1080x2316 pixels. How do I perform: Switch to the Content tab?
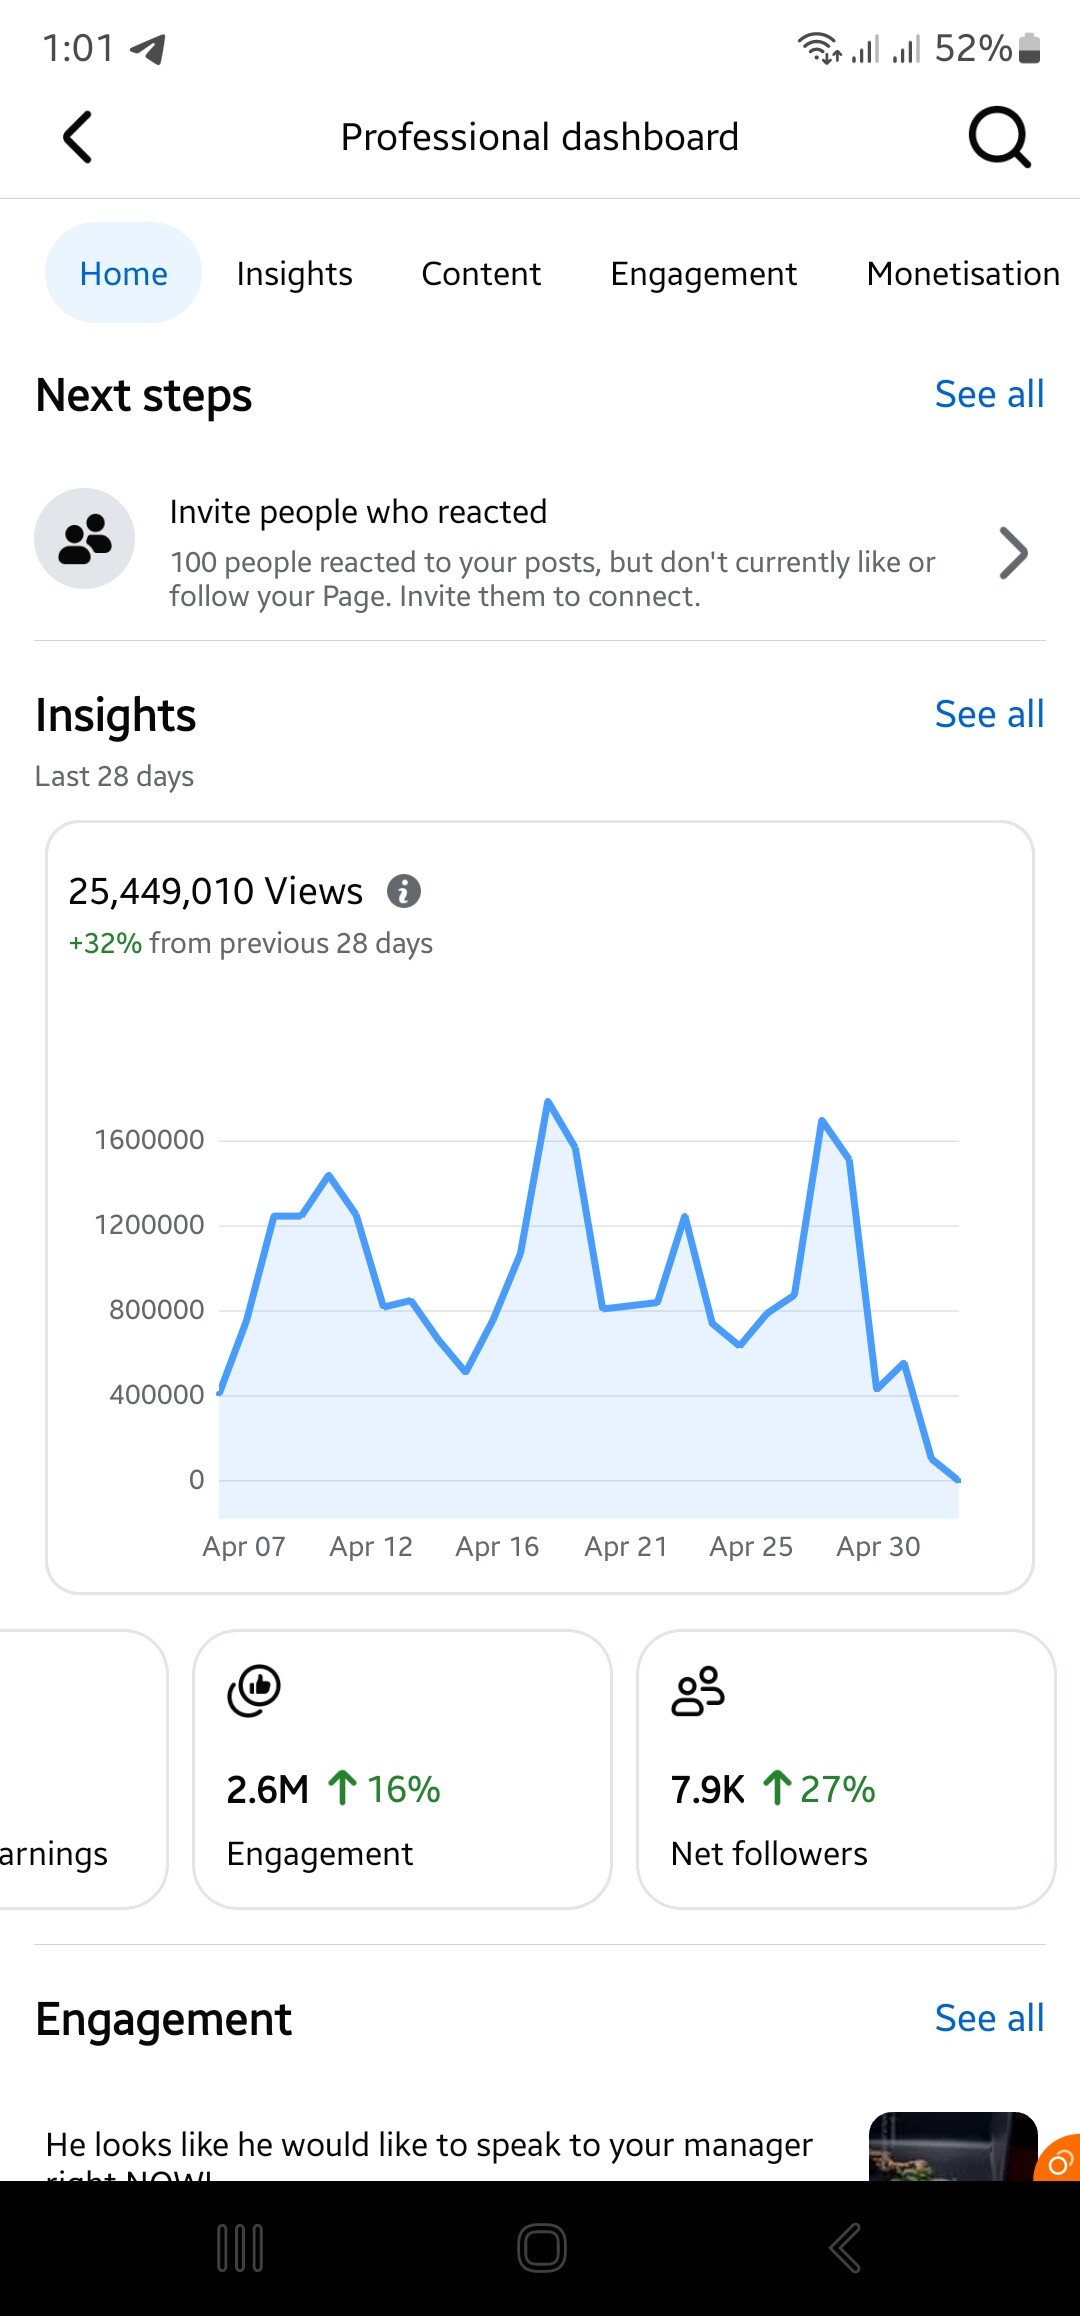coord(481,273)
